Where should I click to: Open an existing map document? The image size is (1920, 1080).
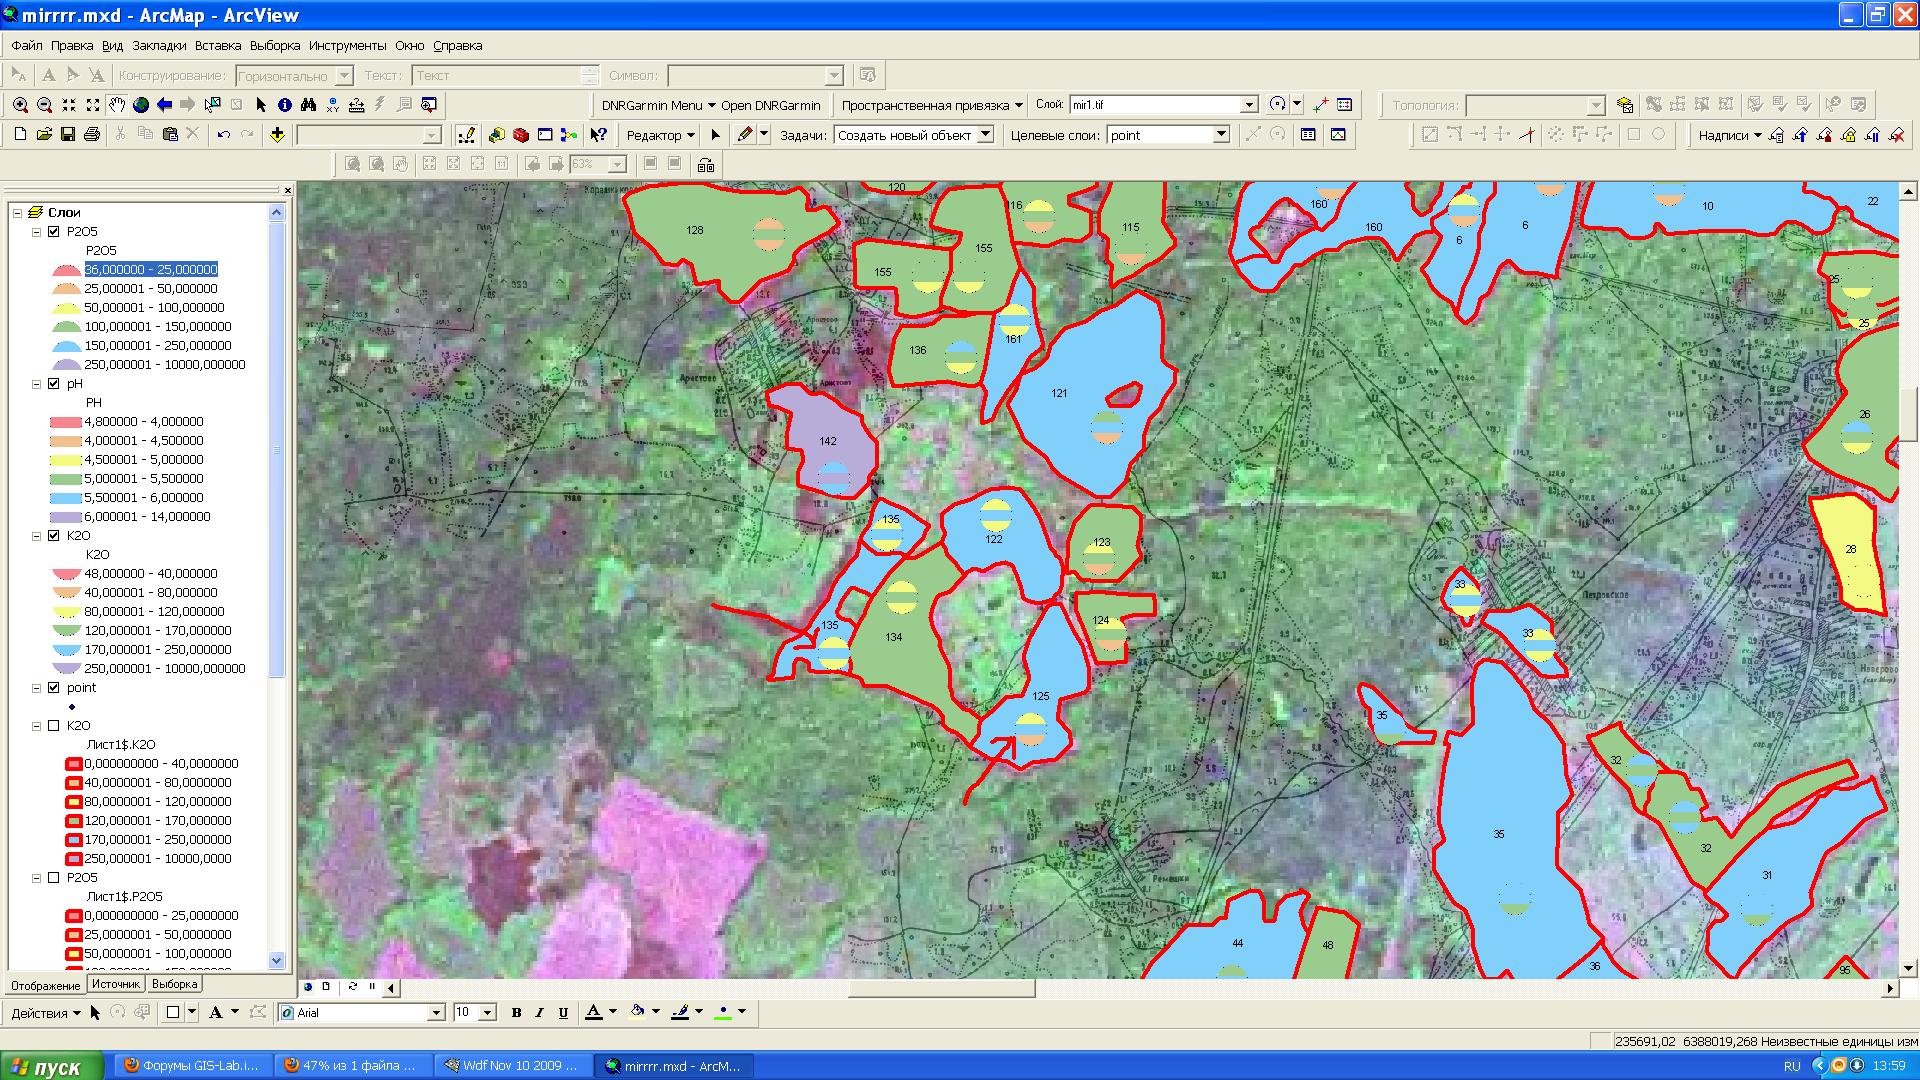(44, 135)
